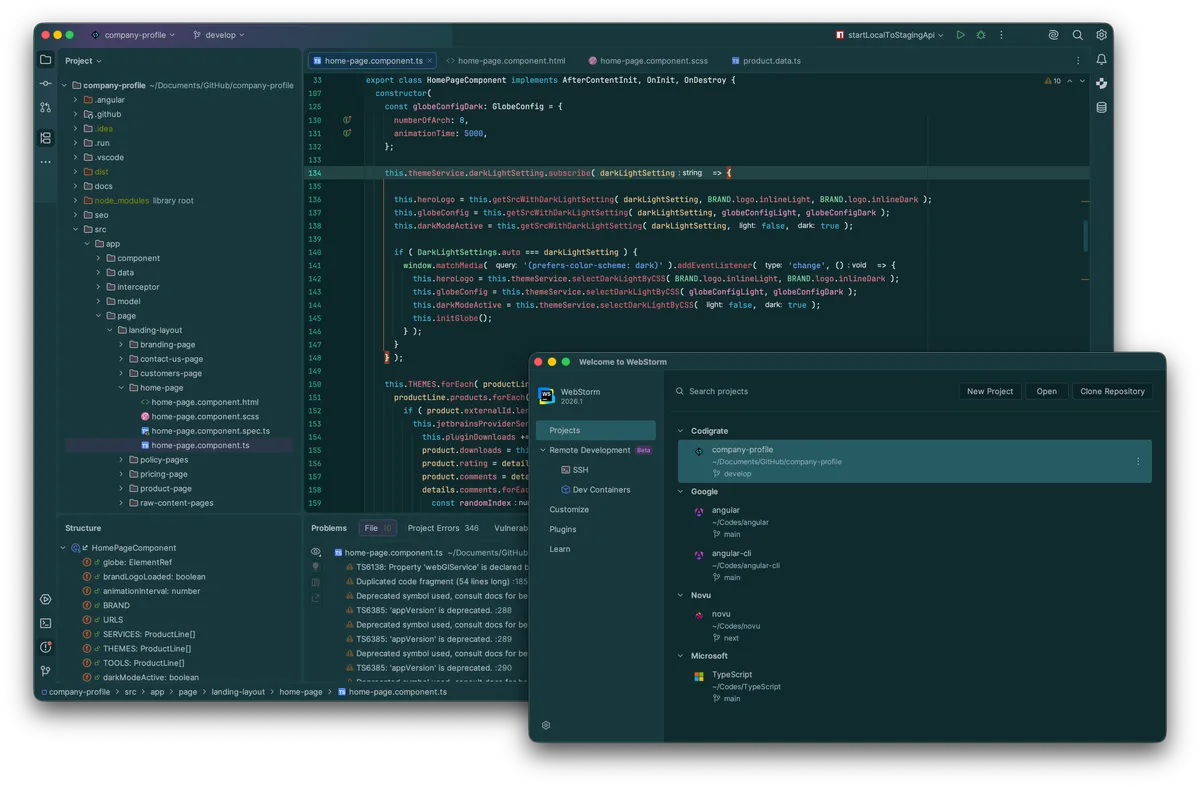This screenshot has width=1200, height=787.
Task: Click the Search projects field
Action: (810, 391)
